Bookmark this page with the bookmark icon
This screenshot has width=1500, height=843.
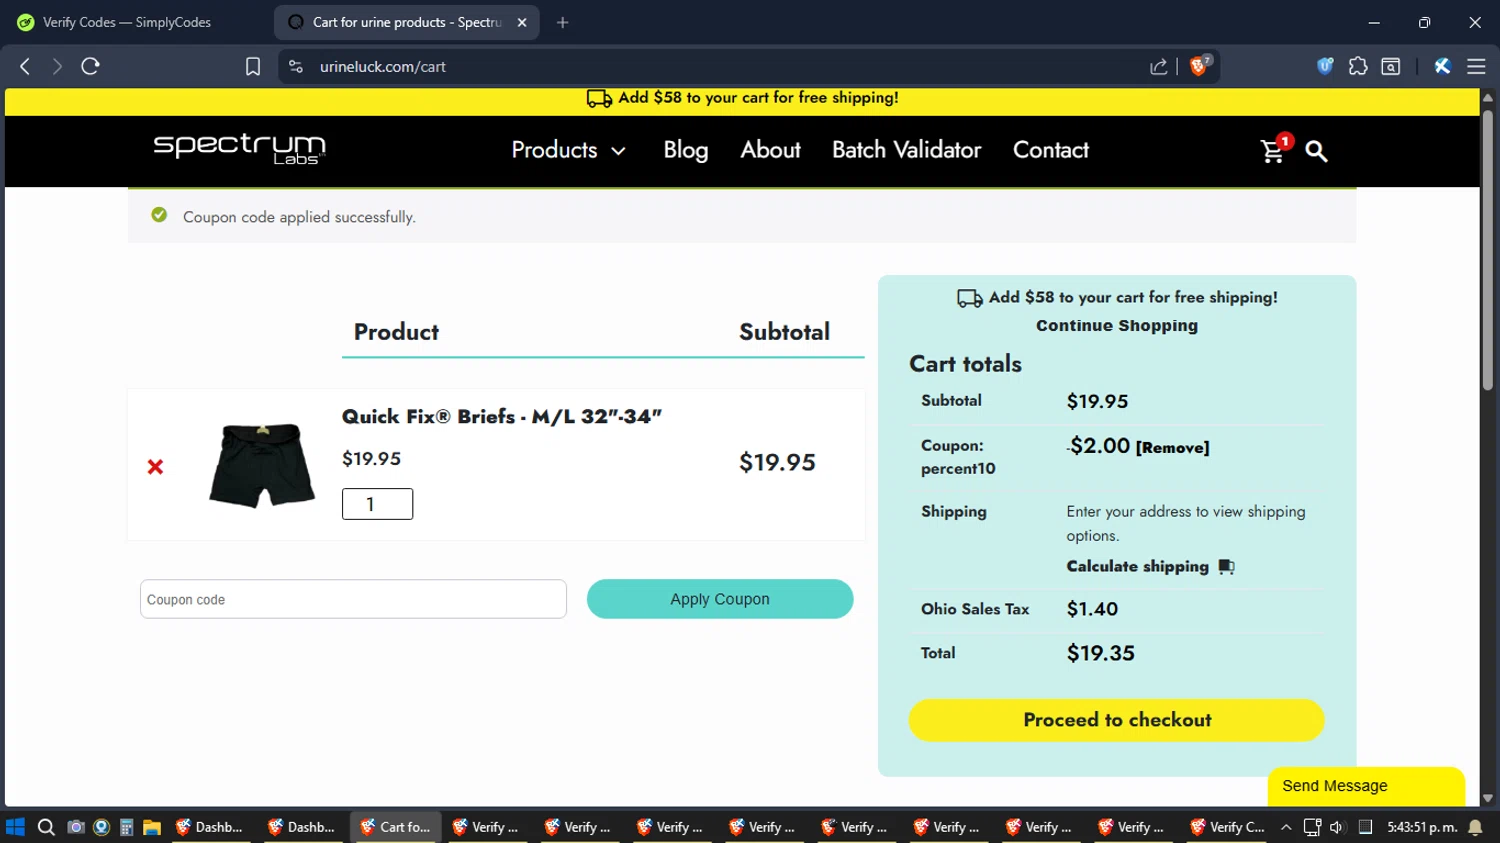click(253, 66)
